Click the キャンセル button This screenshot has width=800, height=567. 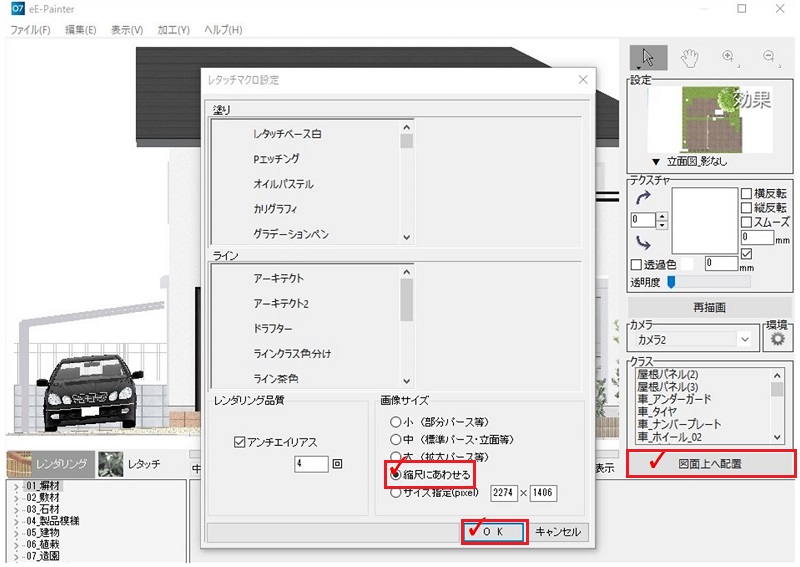[x=558, y=532]
